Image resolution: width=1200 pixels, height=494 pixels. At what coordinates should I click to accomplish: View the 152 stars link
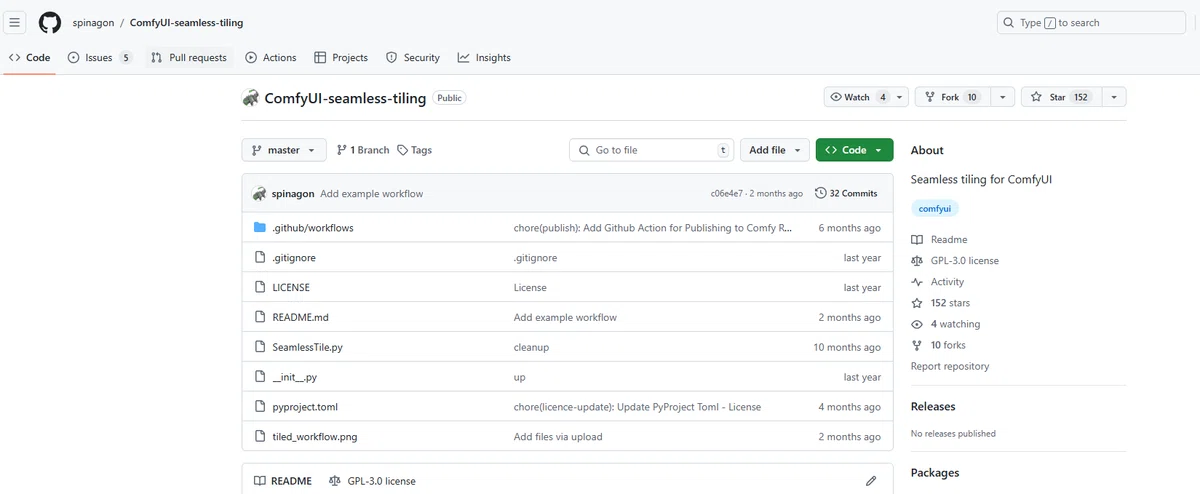click(x=940, y=303)
